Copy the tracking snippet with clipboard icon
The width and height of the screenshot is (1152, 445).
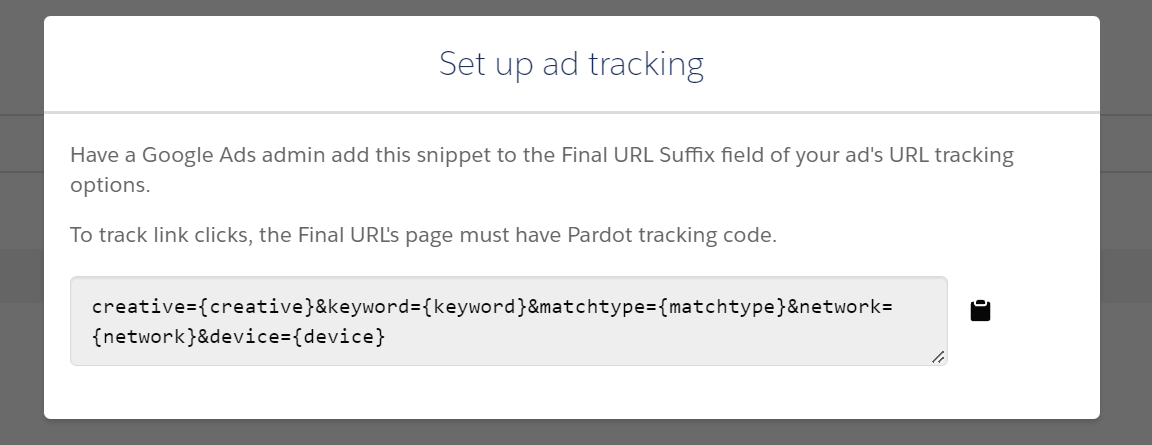(980, 311)
